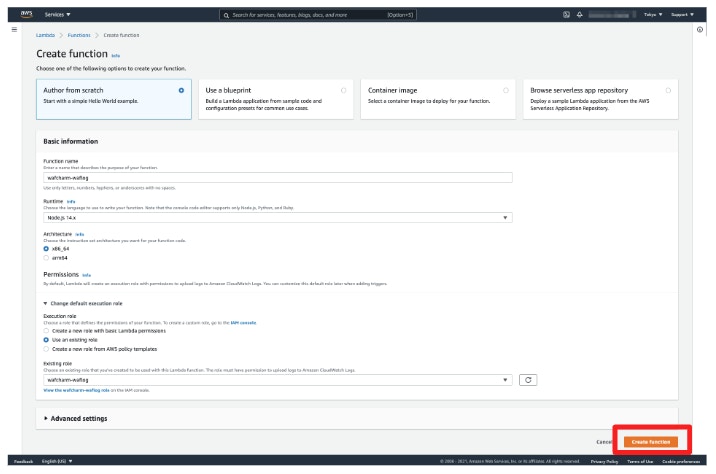Open the hamburger side navigation menu
This screenshot has height=474, width=716.
coord(14,30)
